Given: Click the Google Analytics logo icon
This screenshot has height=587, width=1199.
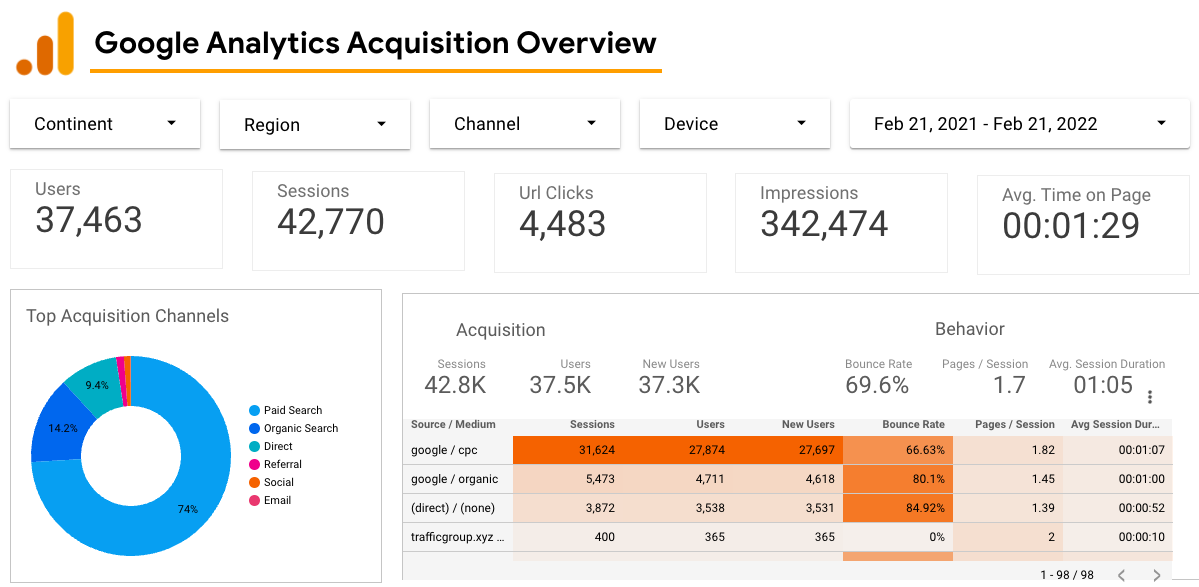Looking at the screenshot, I should point(45,44).
